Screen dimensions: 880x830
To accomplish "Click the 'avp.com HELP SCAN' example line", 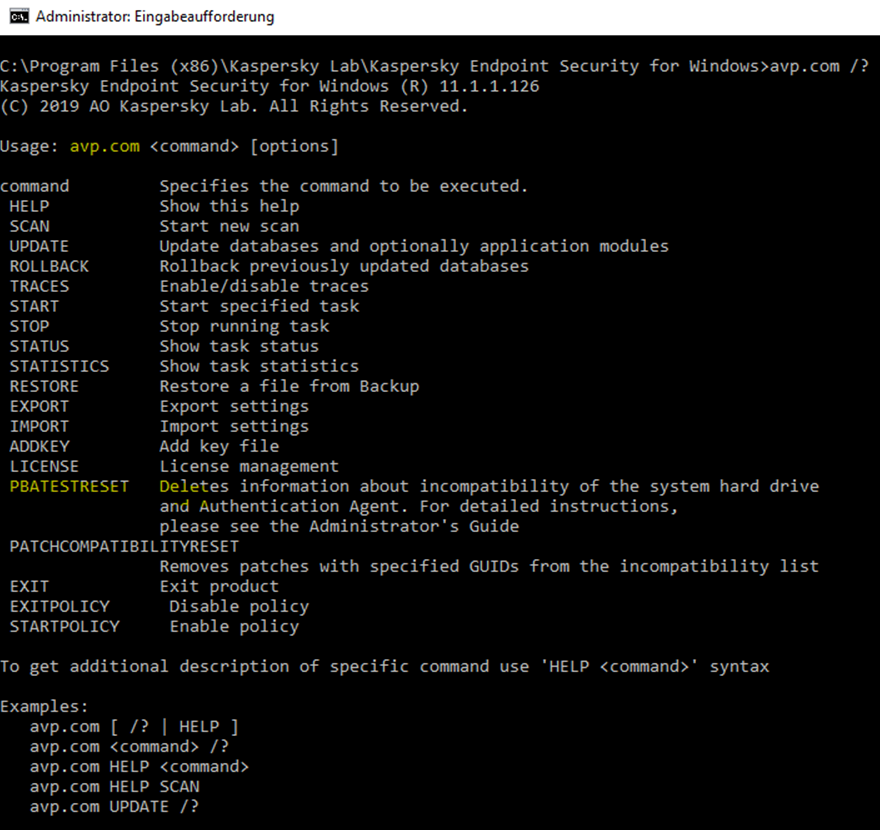I will click(114, 786).
